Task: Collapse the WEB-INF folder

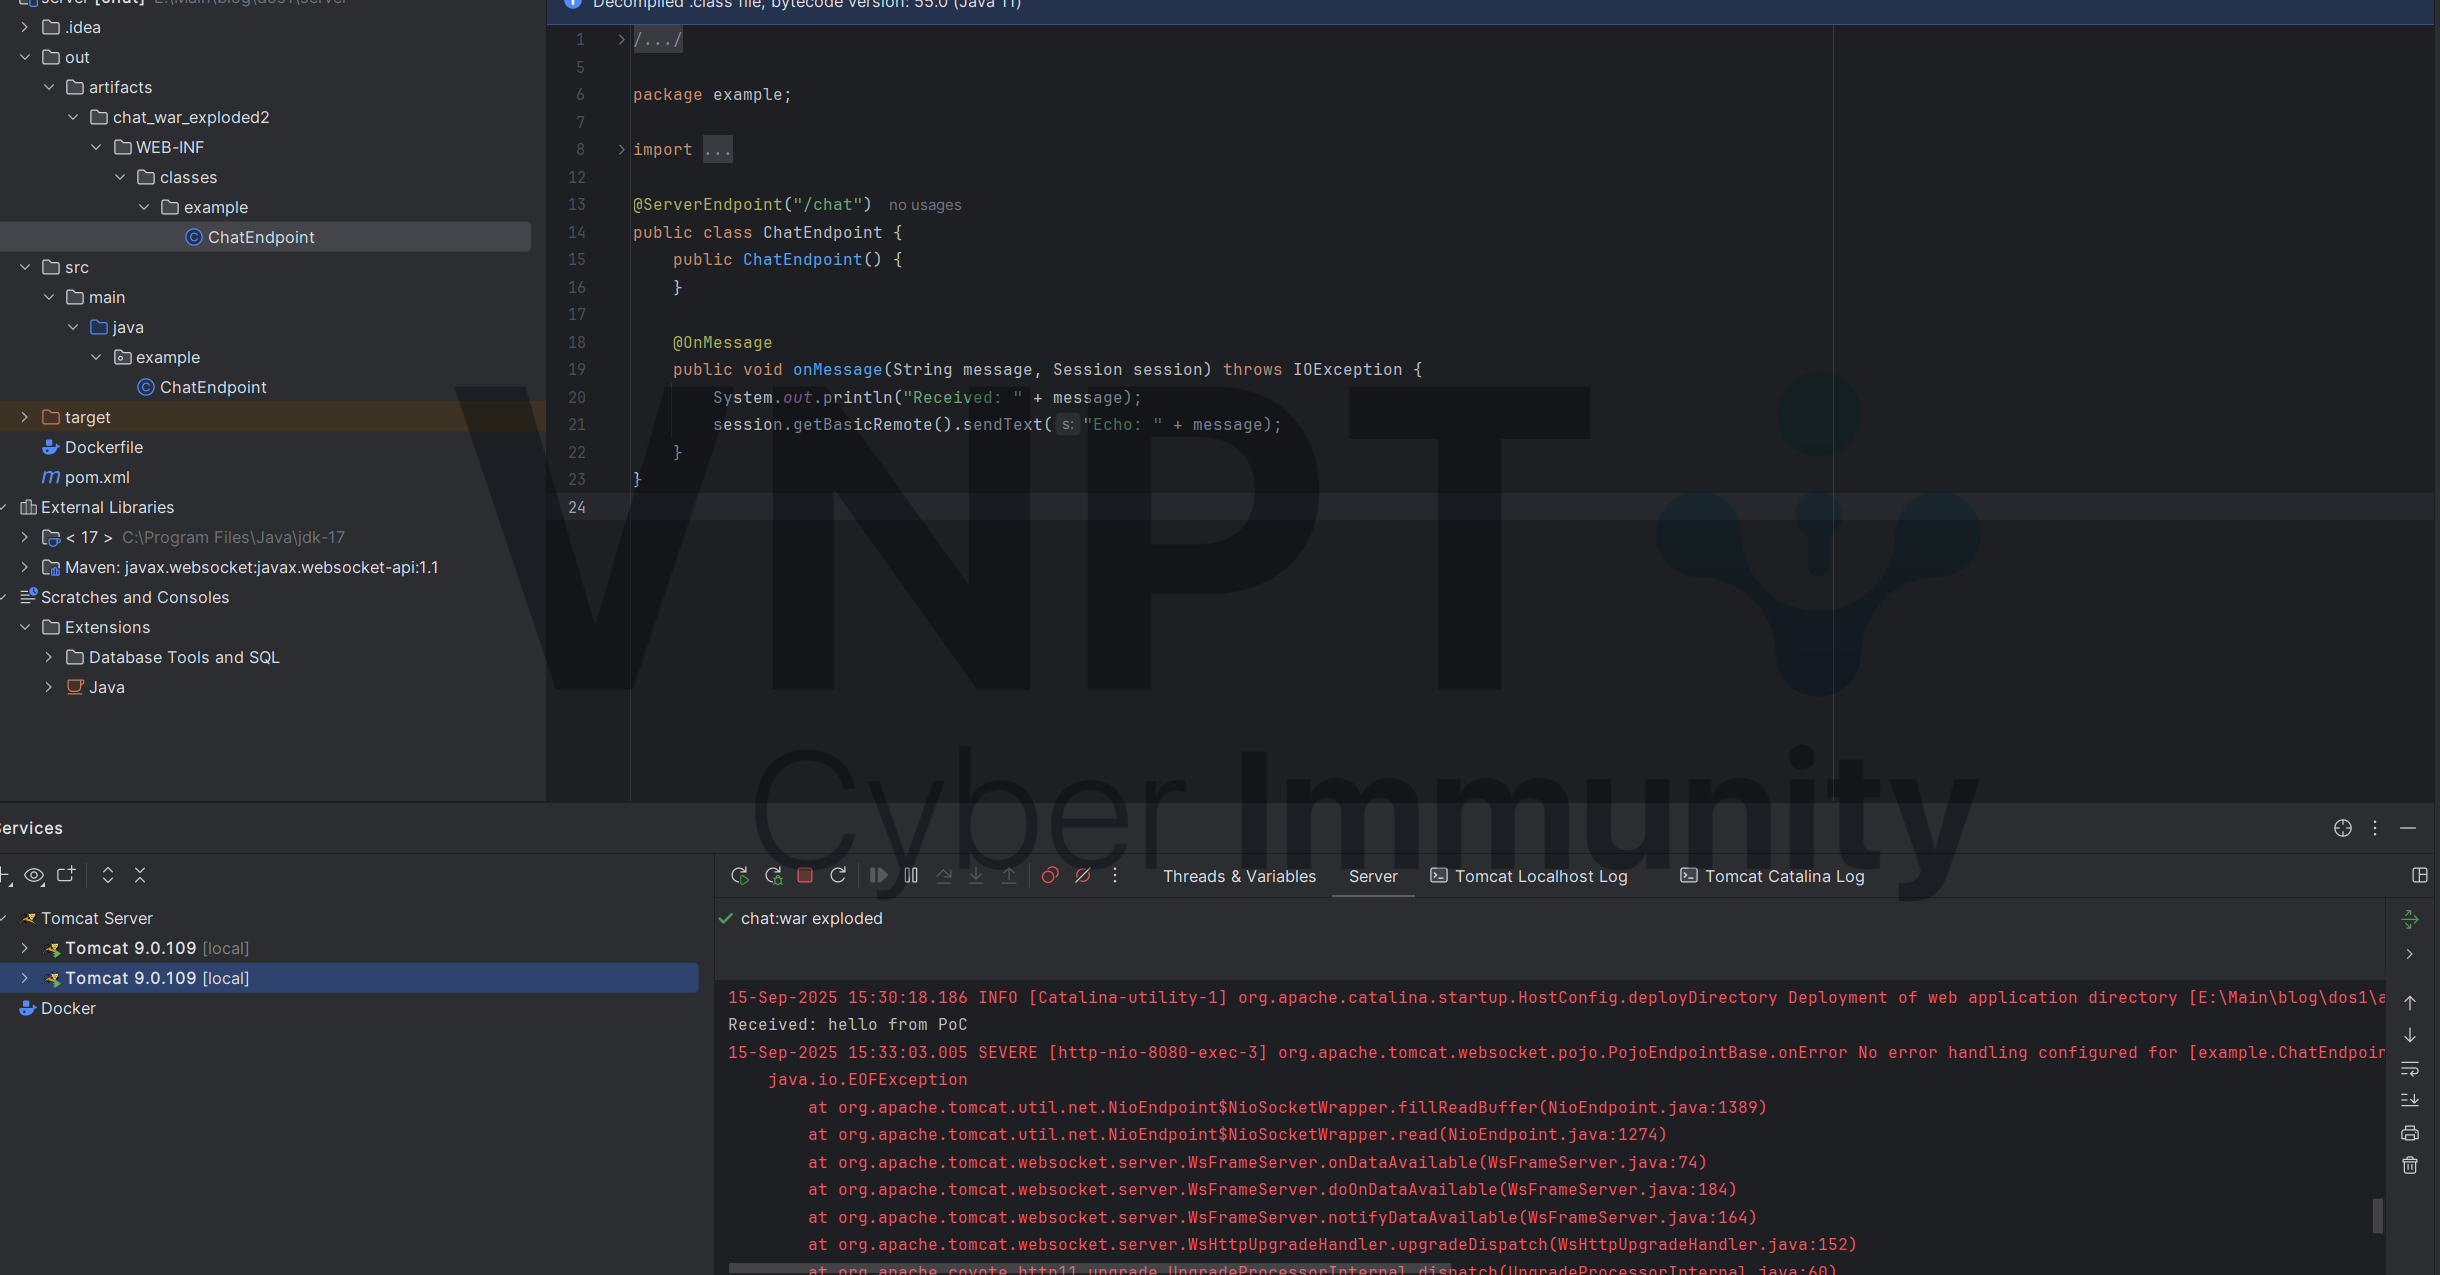Action: [97, 147]
